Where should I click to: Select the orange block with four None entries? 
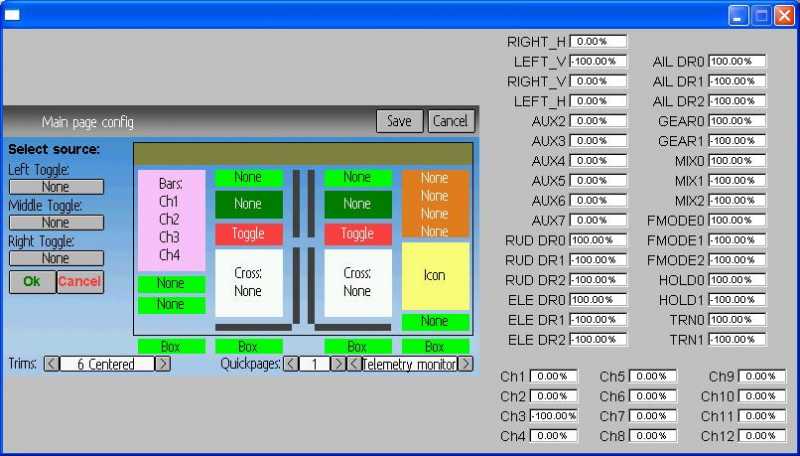tap(435, 204)
